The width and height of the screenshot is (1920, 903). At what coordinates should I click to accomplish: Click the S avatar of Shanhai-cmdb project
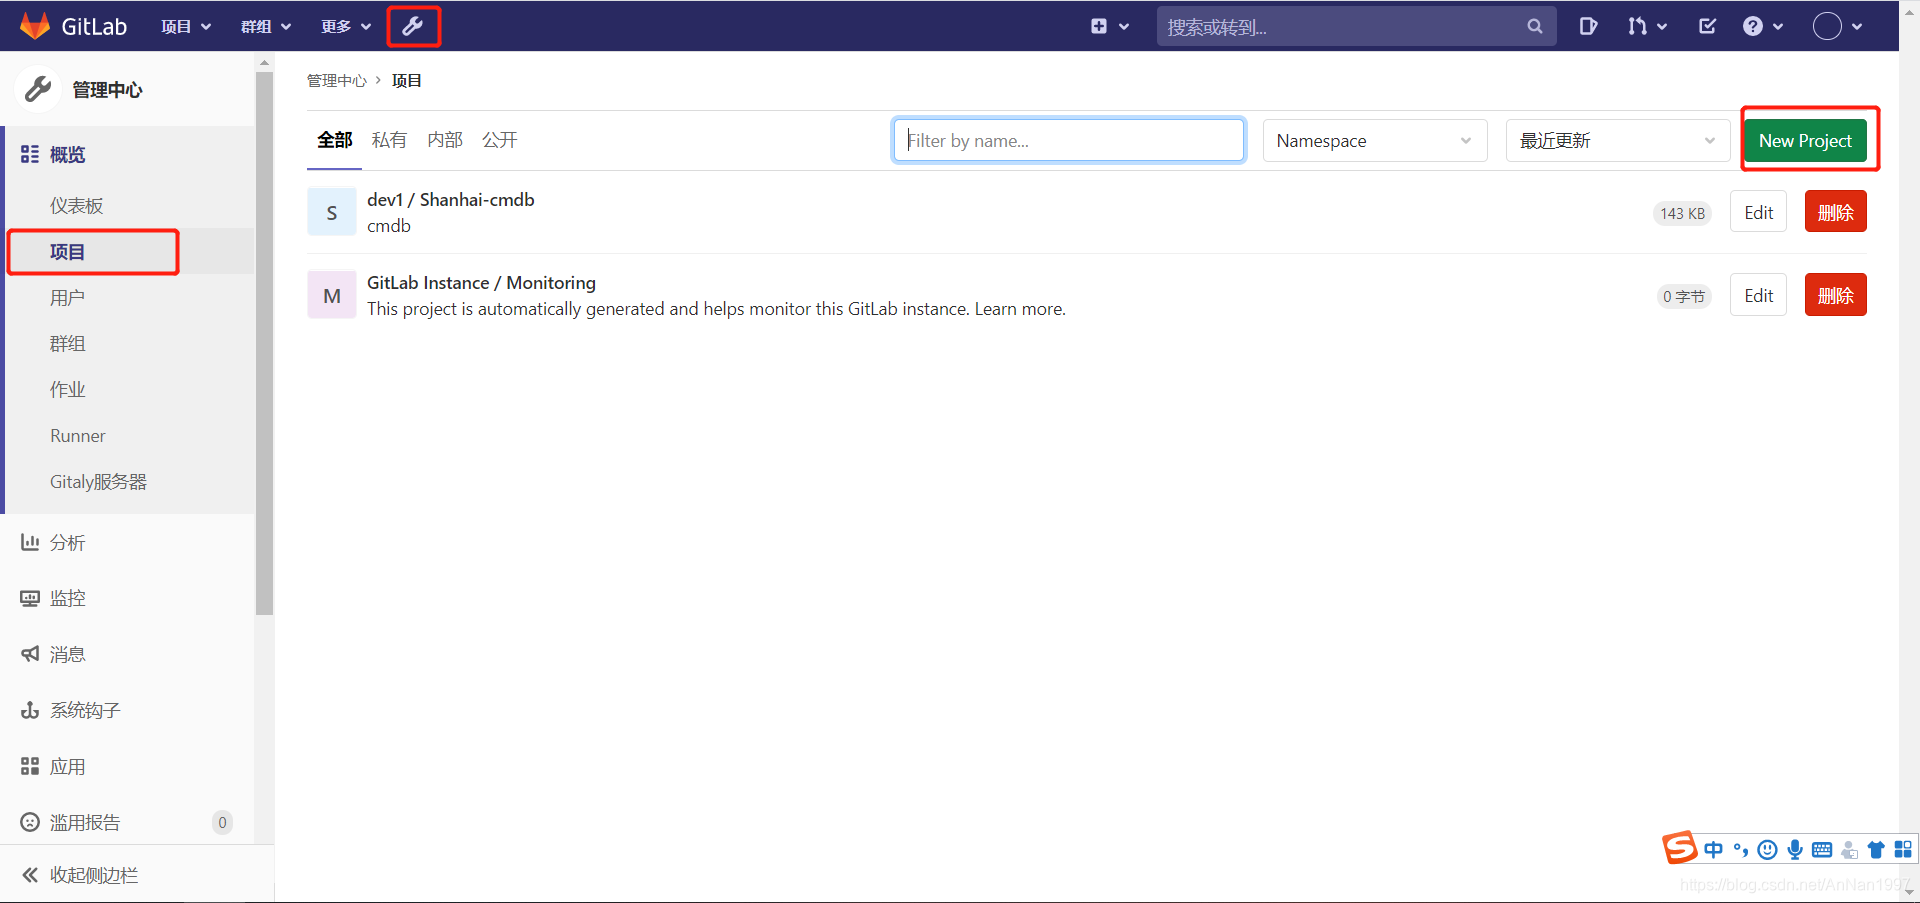(332, 212)
